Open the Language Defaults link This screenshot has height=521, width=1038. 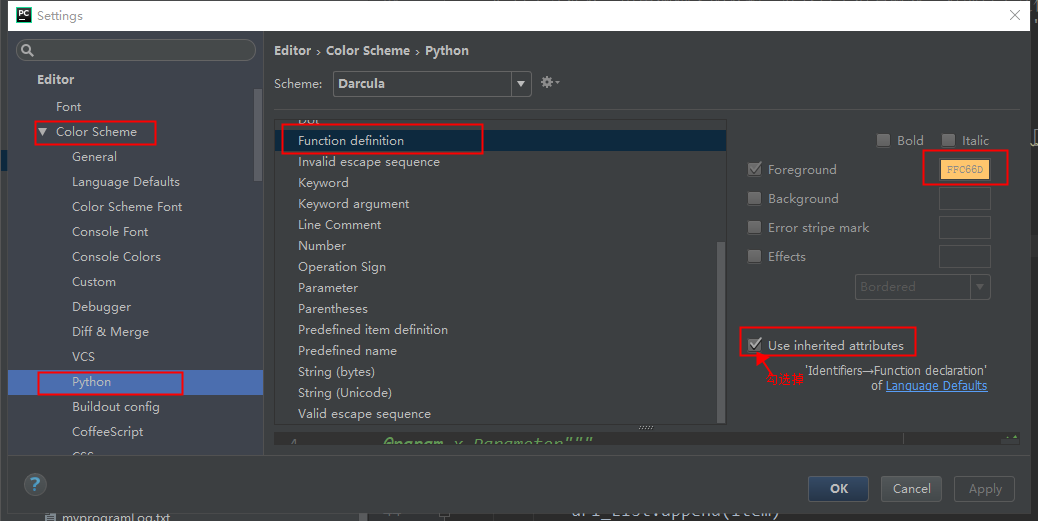coord(936,386)
